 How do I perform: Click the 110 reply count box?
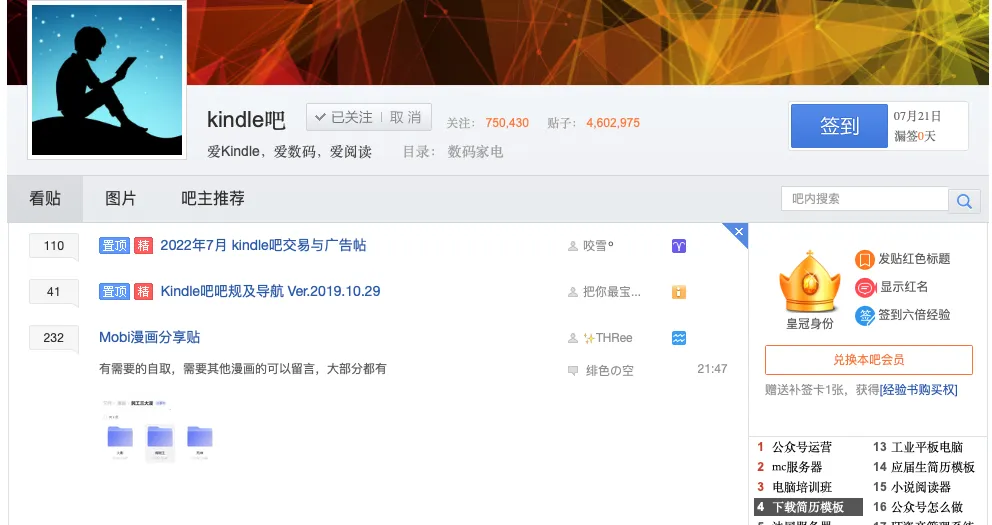pos(54,246)
